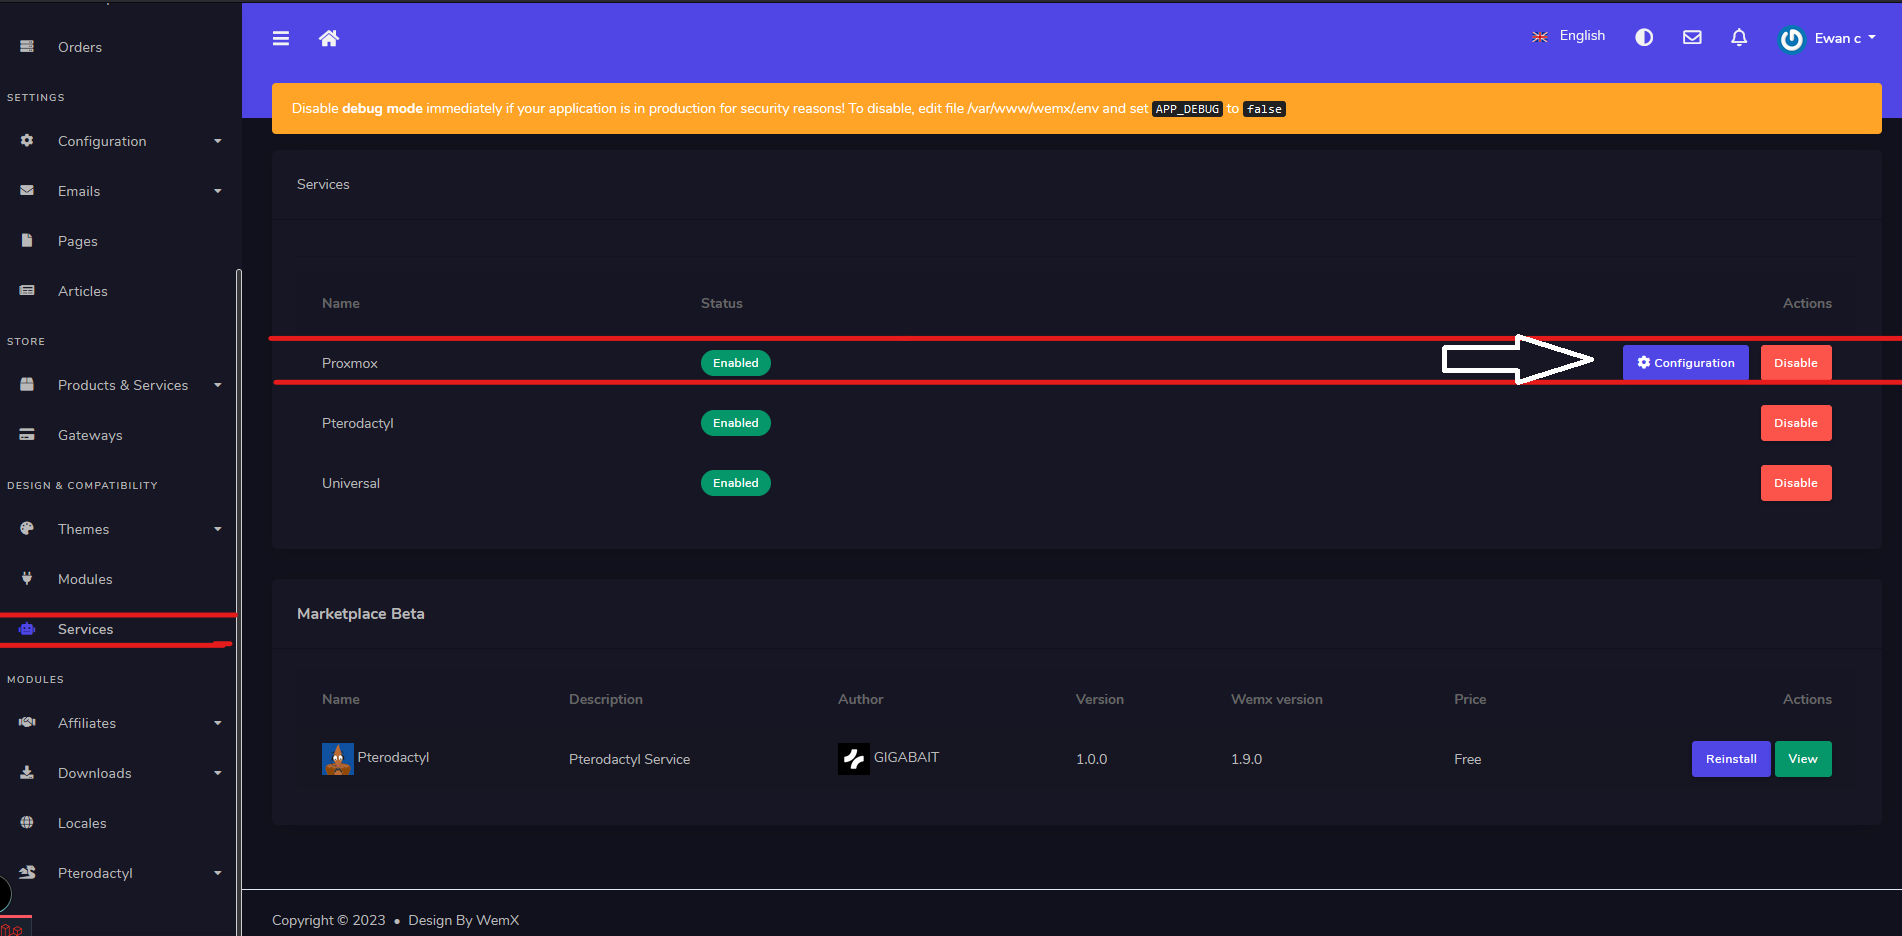Viewport: 1902px width, 936px height.
Task: Click the Services robot icon in sidebar
Action: pos(27,628)
